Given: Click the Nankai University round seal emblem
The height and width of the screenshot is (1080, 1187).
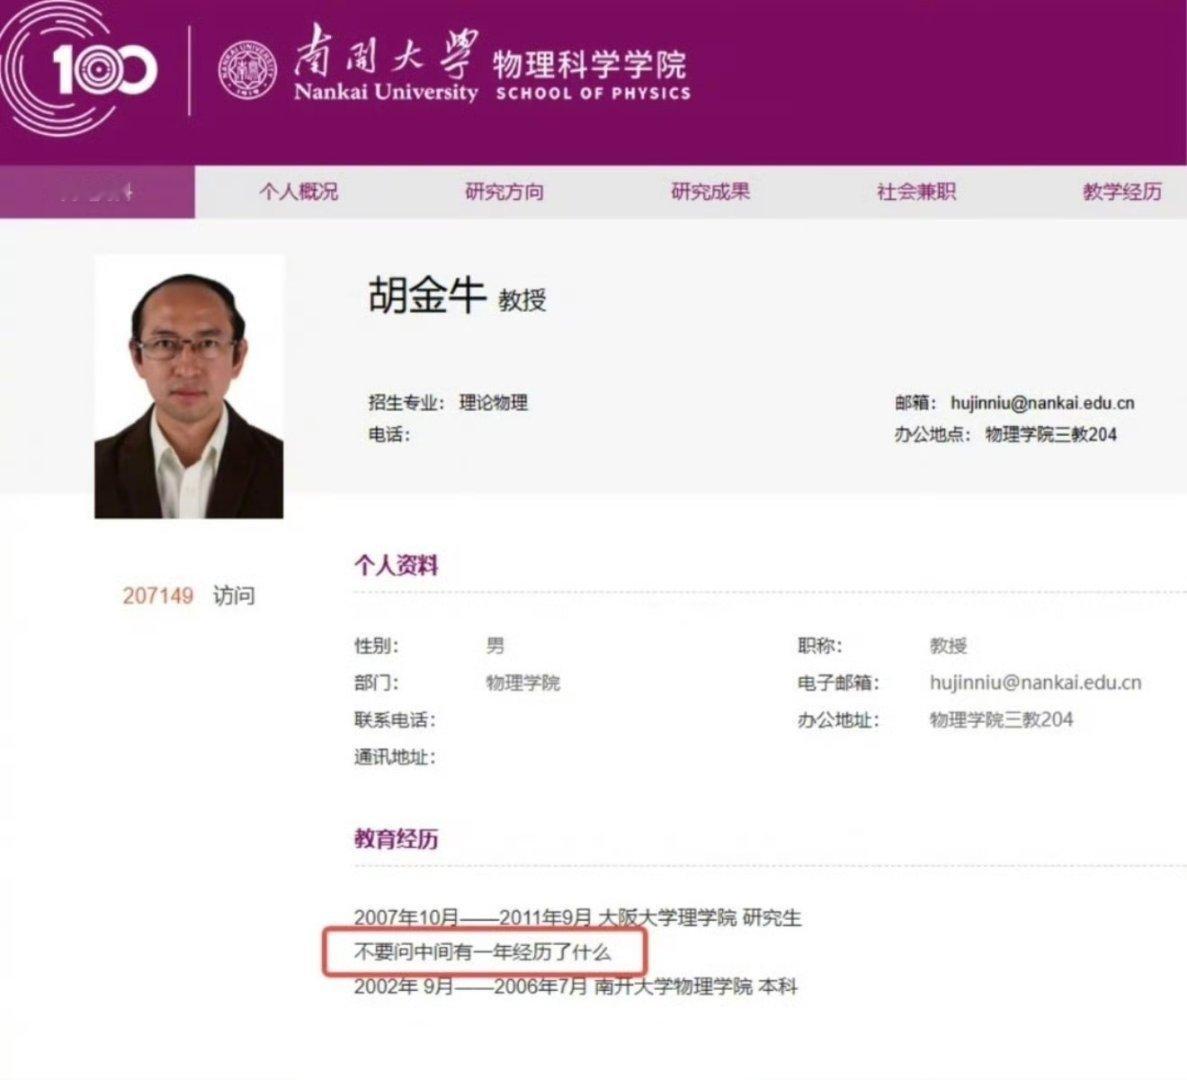Looking at the screenshot, I should [248, 70].
